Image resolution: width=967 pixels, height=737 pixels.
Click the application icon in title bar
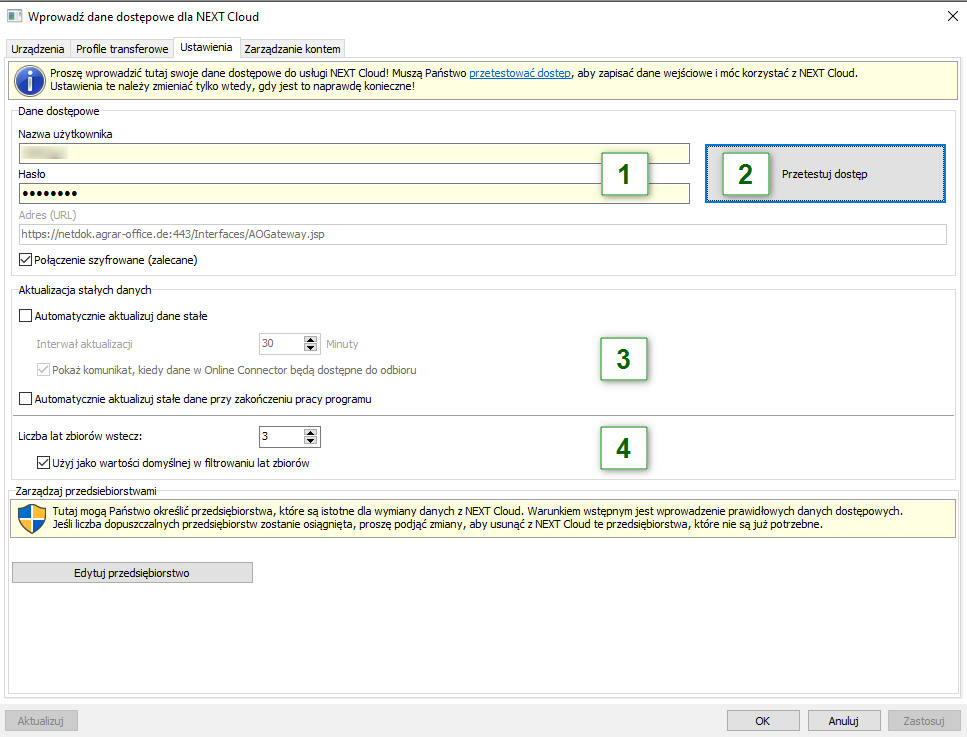coord(14,16)
